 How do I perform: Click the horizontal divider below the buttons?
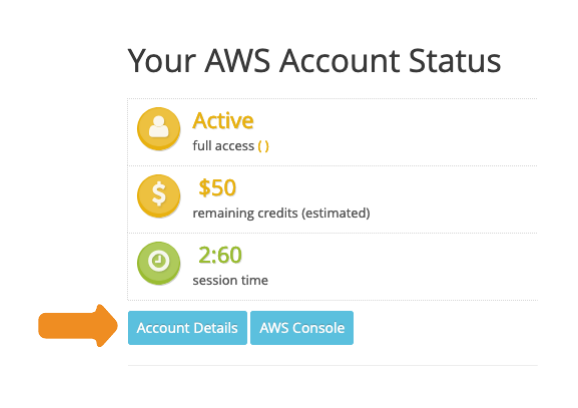[332, 366]
